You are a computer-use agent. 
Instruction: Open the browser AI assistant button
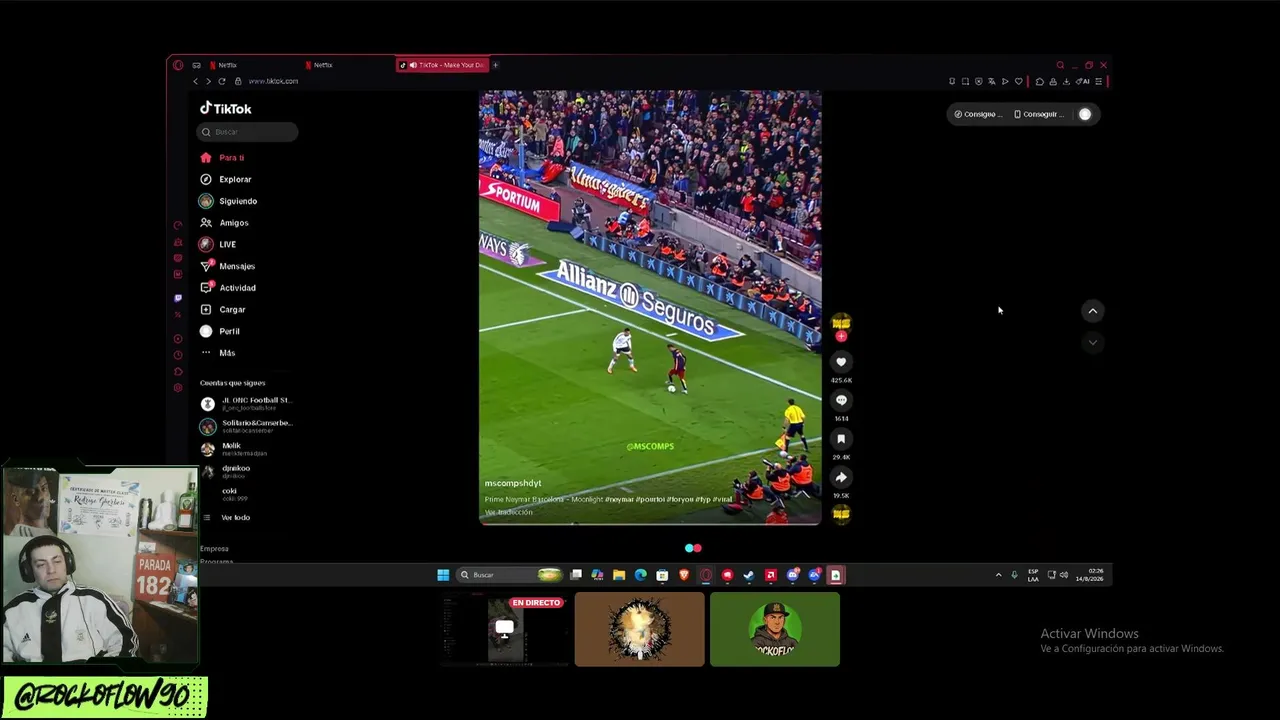(1083, 81)
